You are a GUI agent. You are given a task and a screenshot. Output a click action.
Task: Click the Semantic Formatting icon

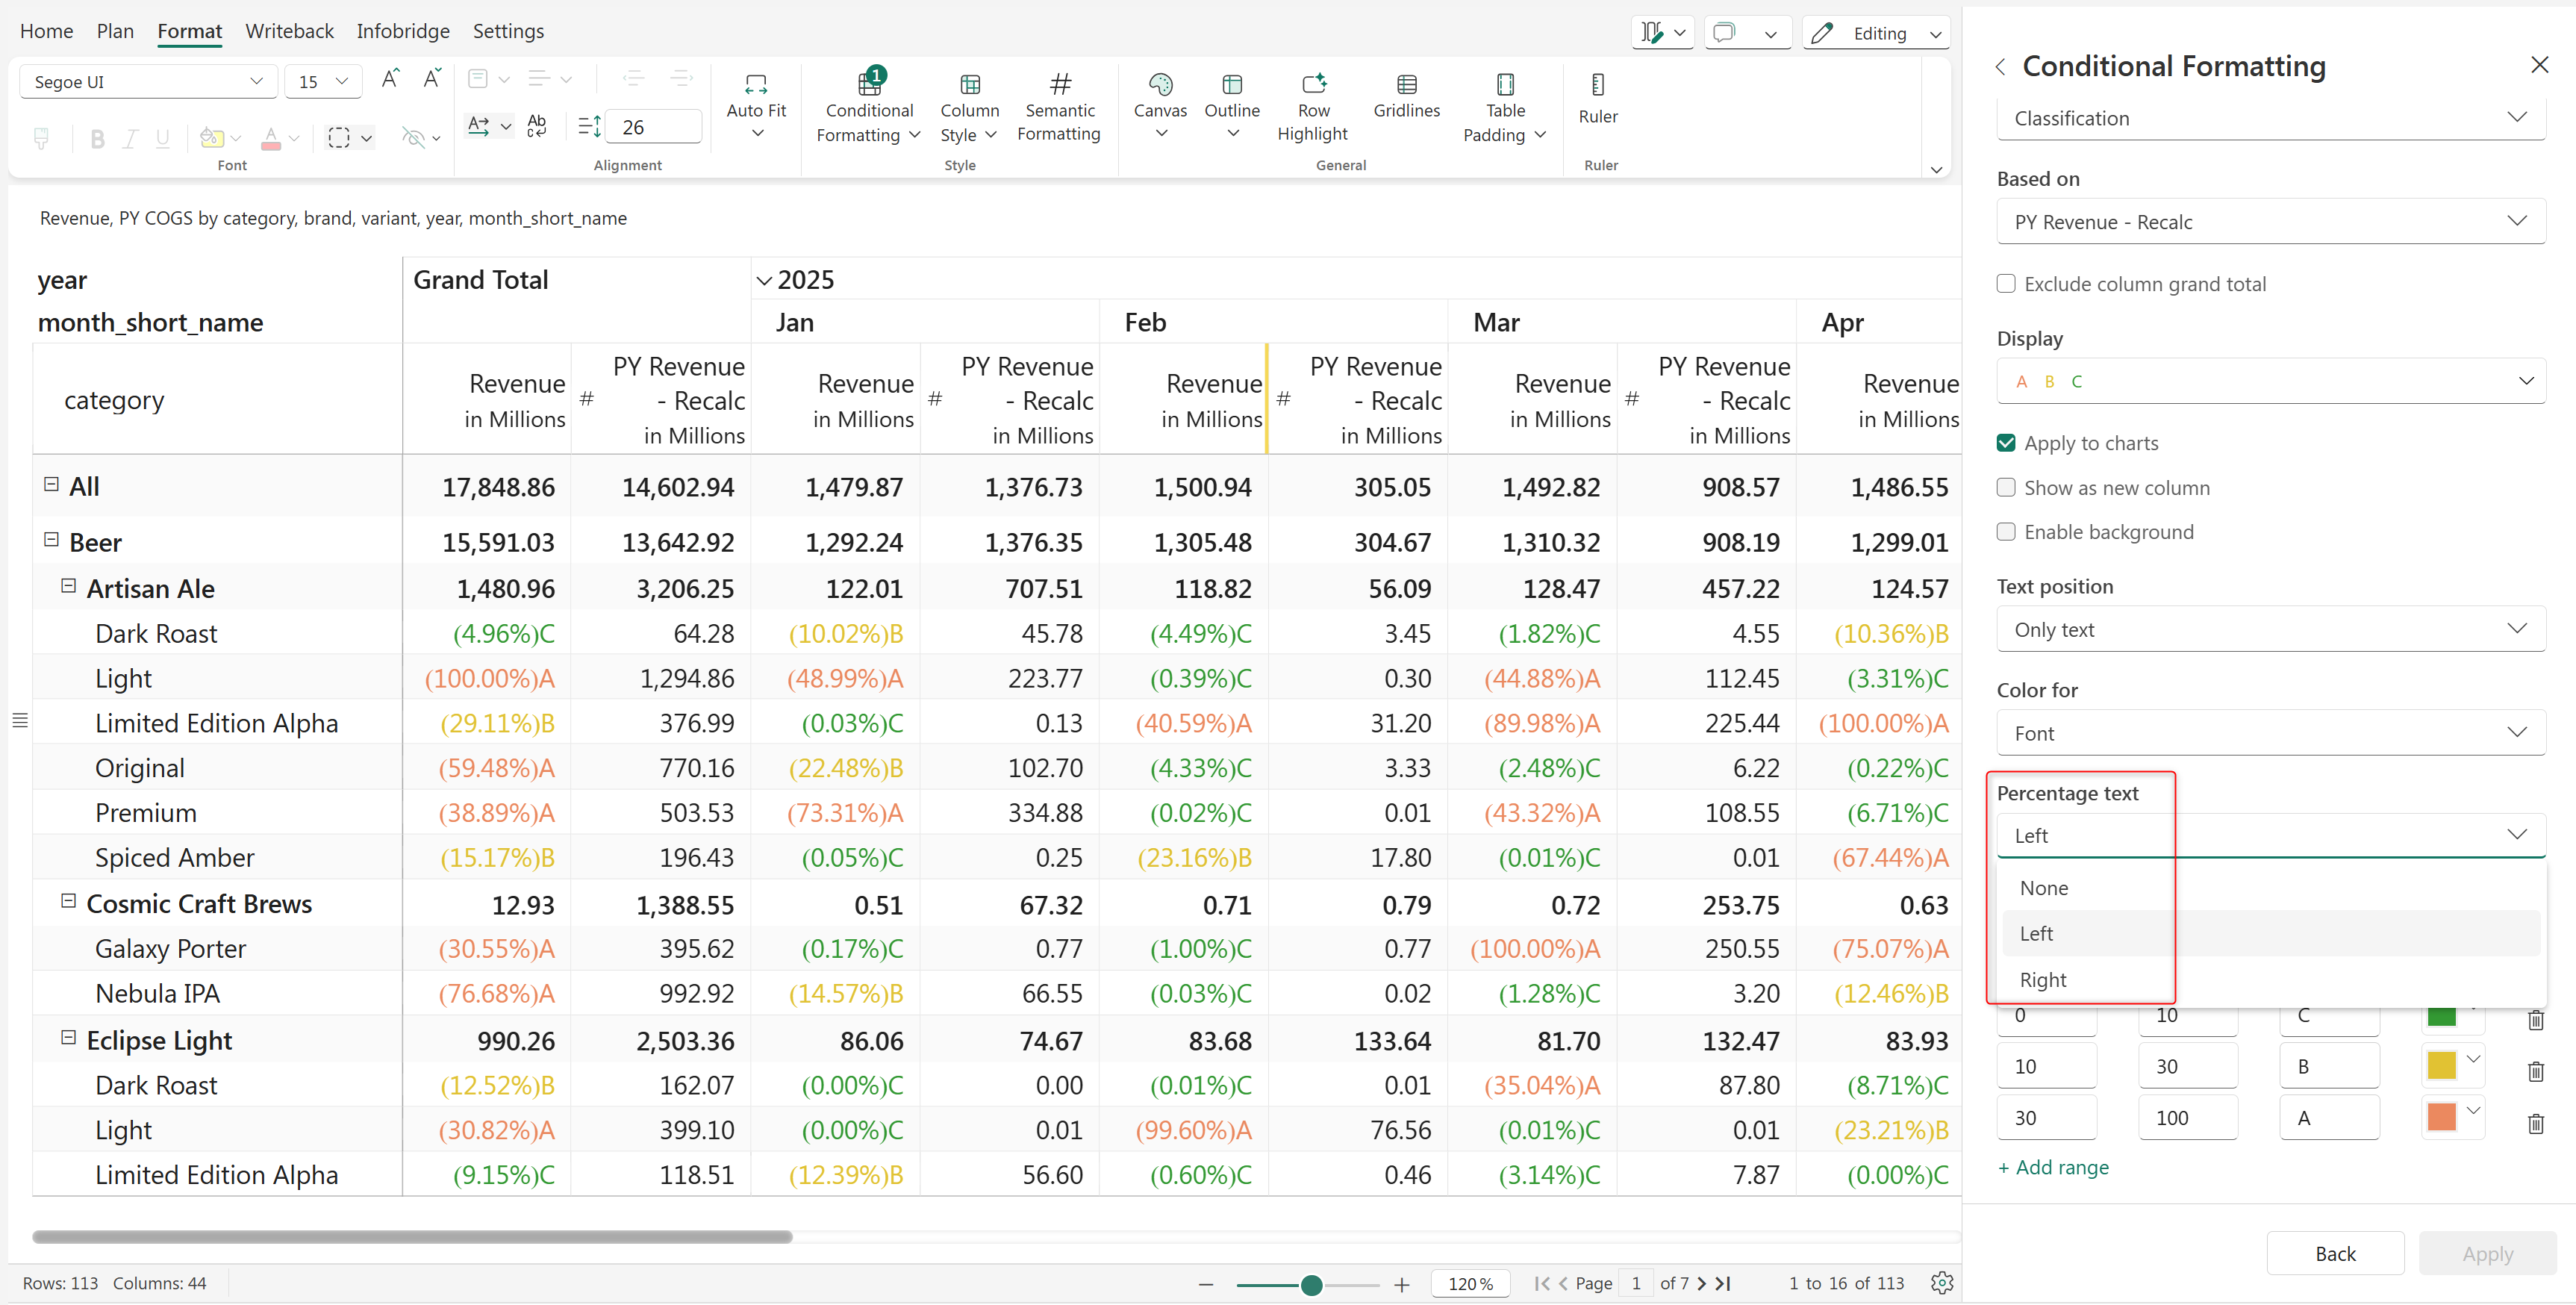click(1059, 84)
